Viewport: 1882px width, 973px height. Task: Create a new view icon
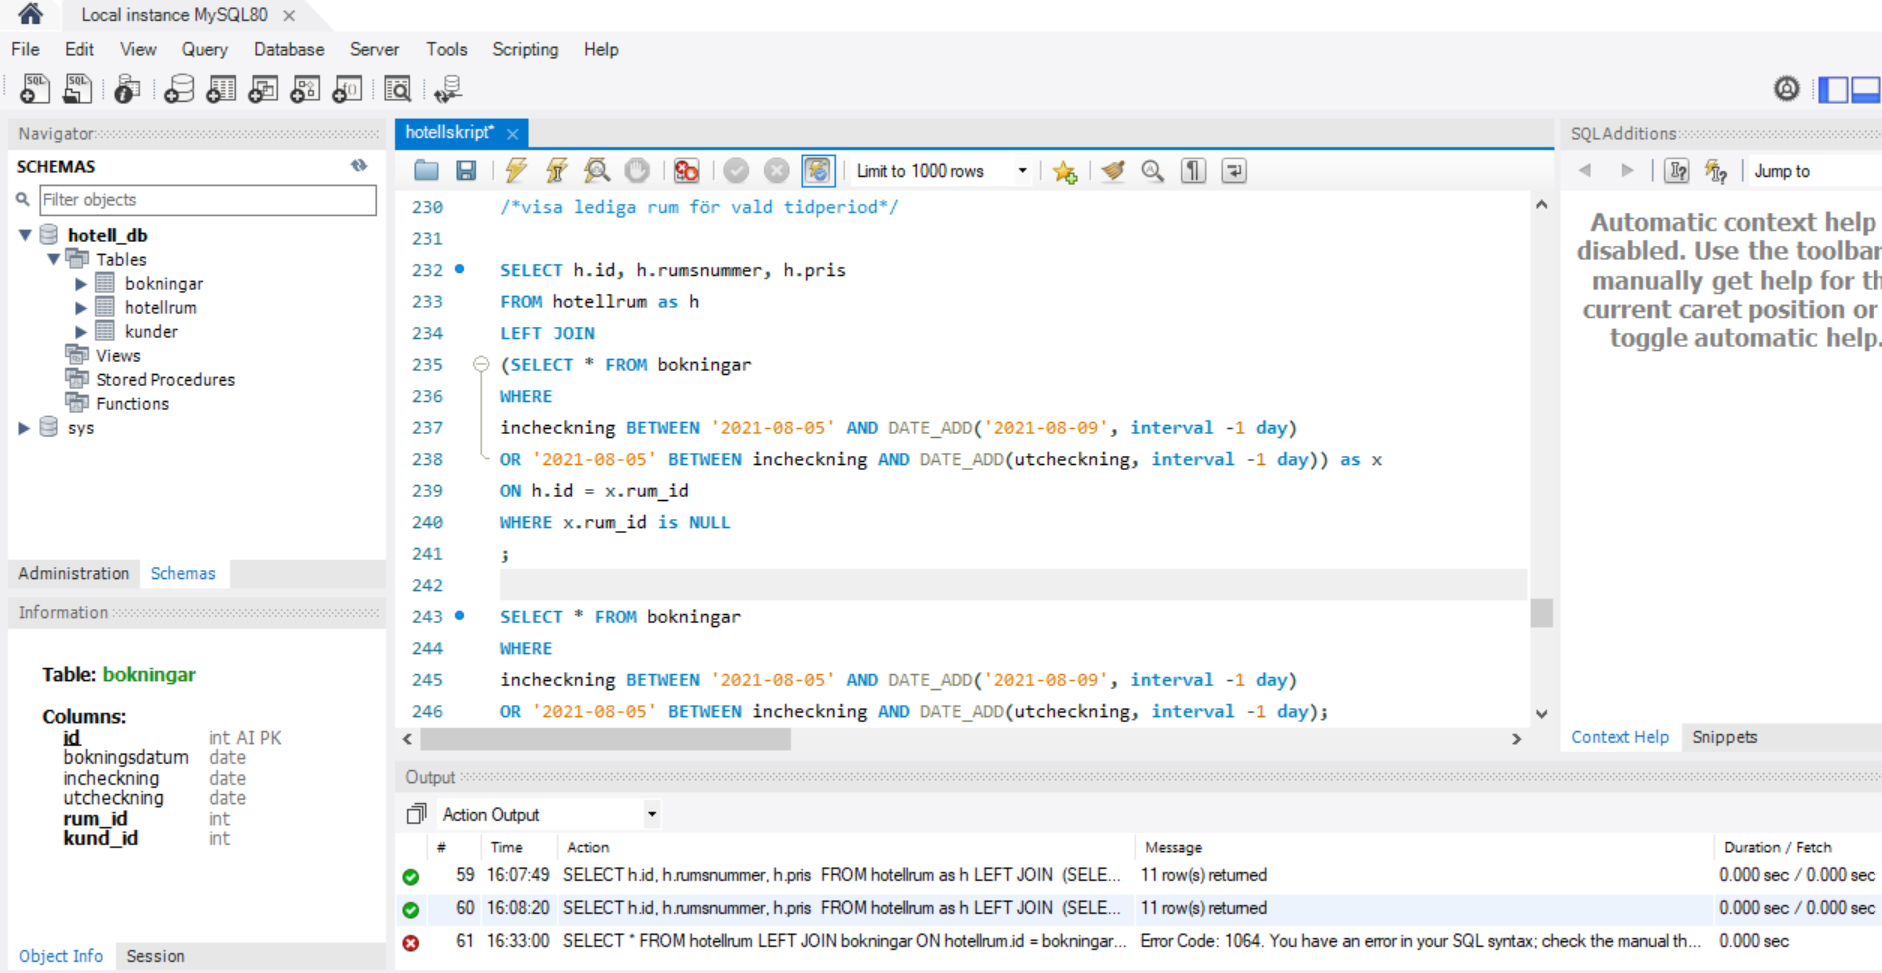coord(263,89)
